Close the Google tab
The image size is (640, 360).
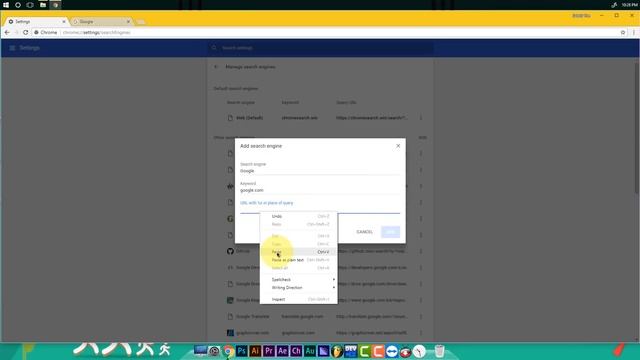[x=128, y=21]
